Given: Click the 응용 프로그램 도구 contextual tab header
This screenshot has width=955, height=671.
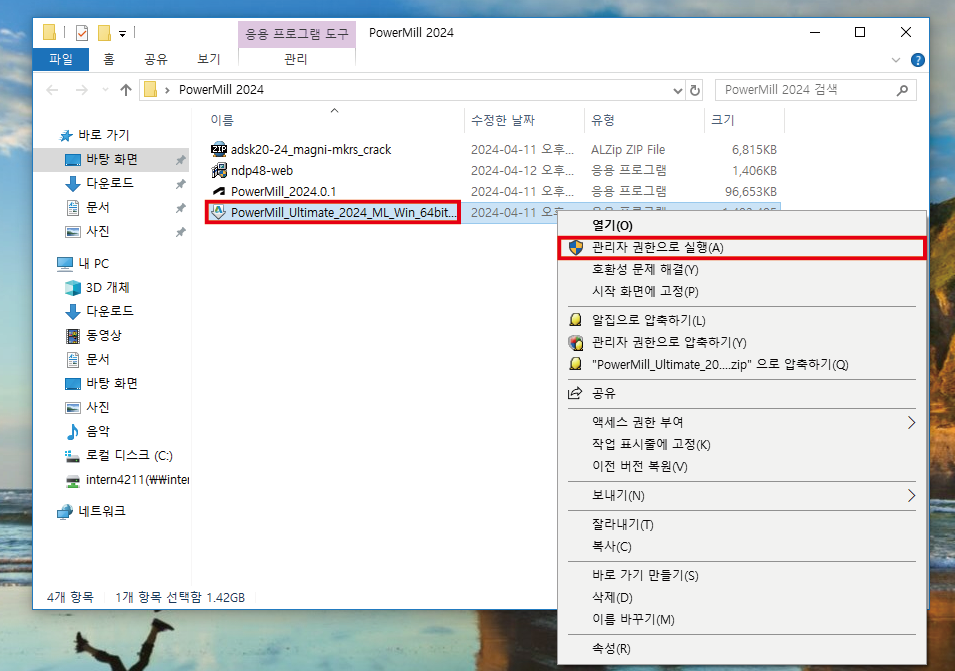Looking at the screenshot, I should [297, 34].
